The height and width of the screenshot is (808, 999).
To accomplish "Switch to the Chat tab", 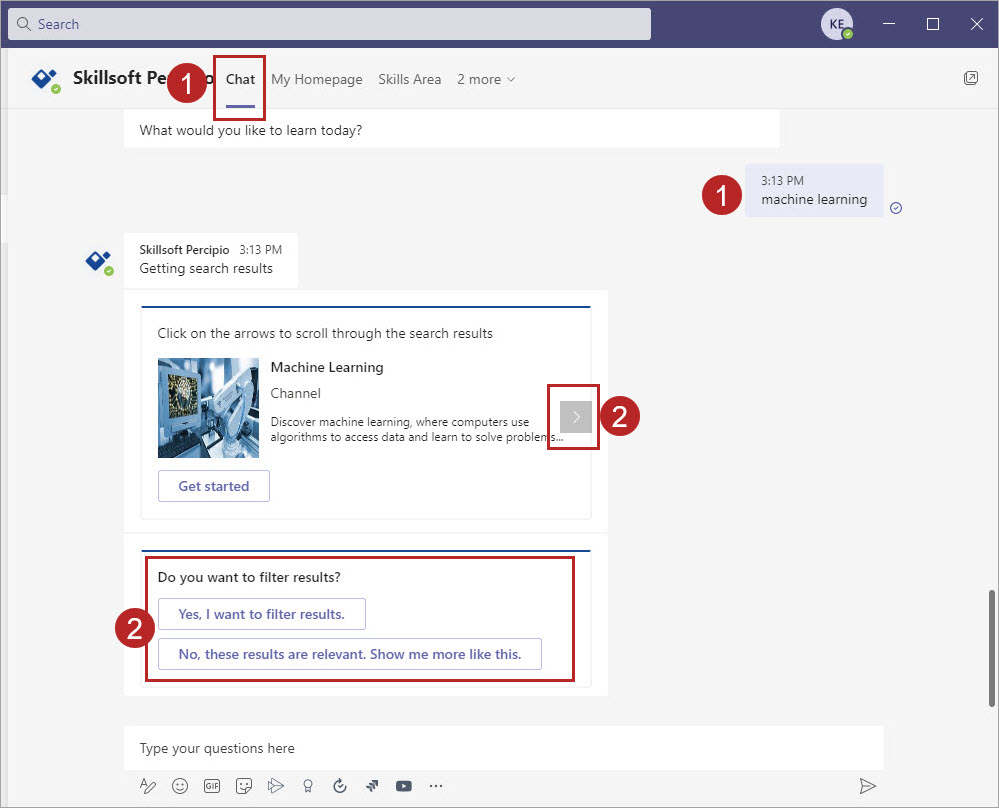I will [x=240, y=80].
